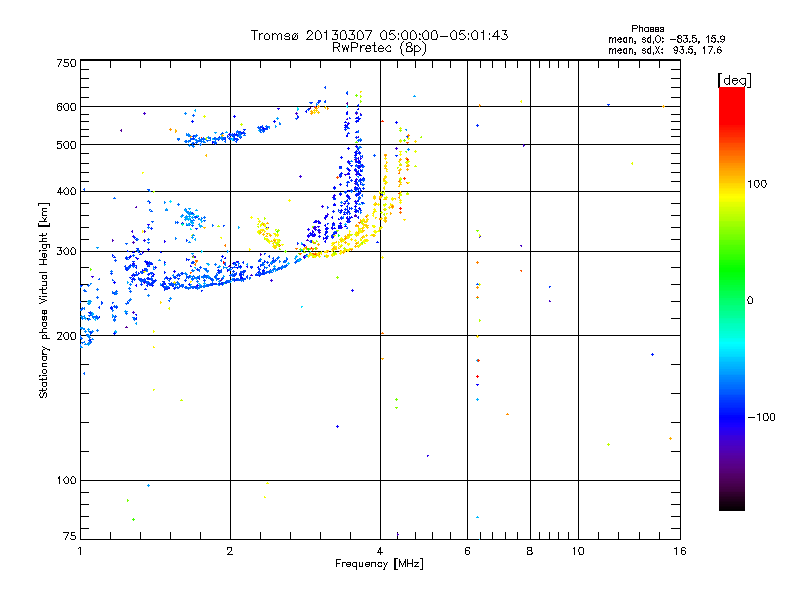Click the "[deg]" unit label above colorbar
The image size is (800, 600).
(x=734, y=80)
